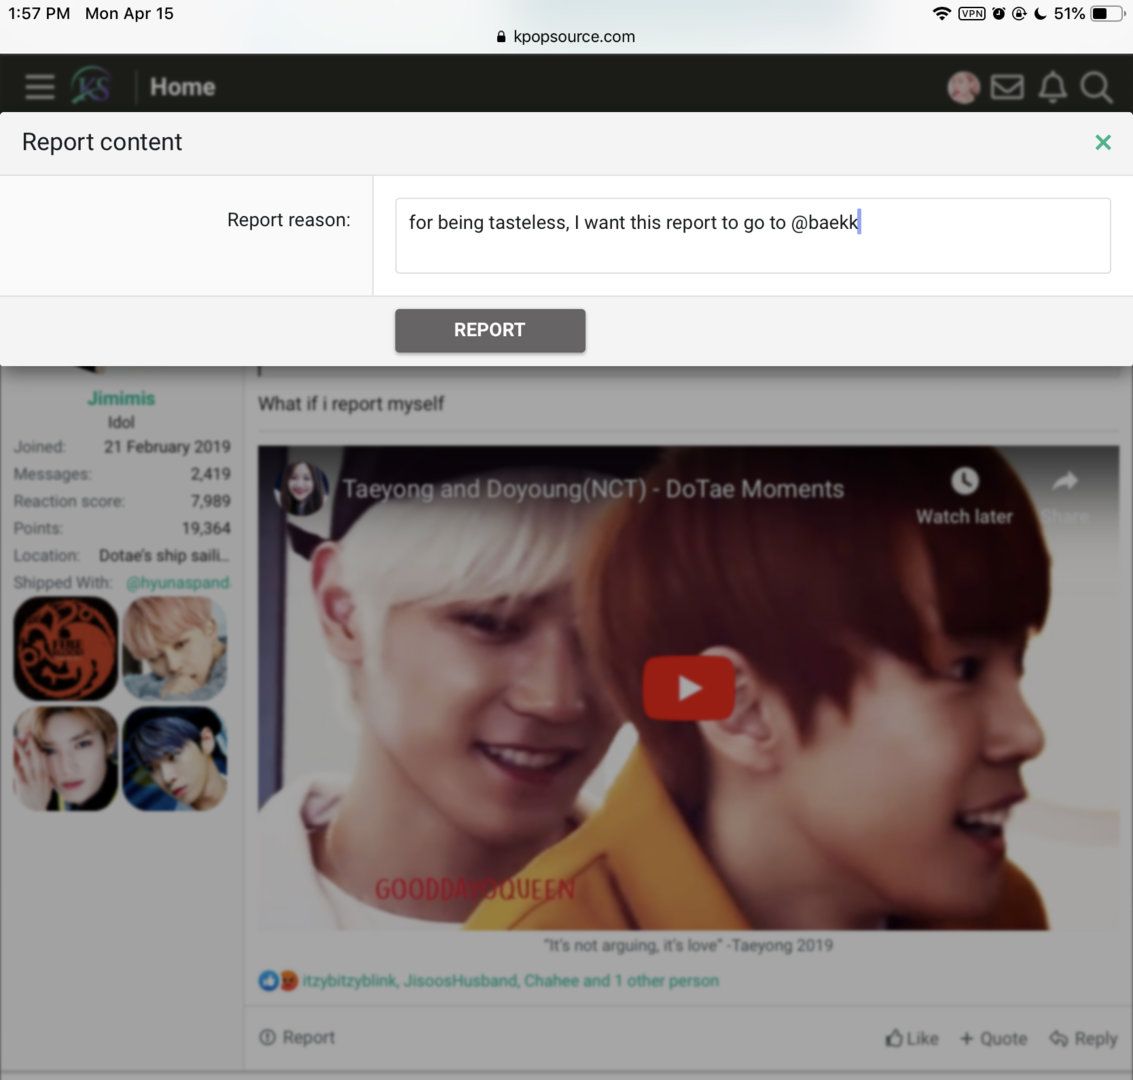Click the 7,989 reaction score value
This screenshot has height=1080, width=1133.
(x=210, y=501)
